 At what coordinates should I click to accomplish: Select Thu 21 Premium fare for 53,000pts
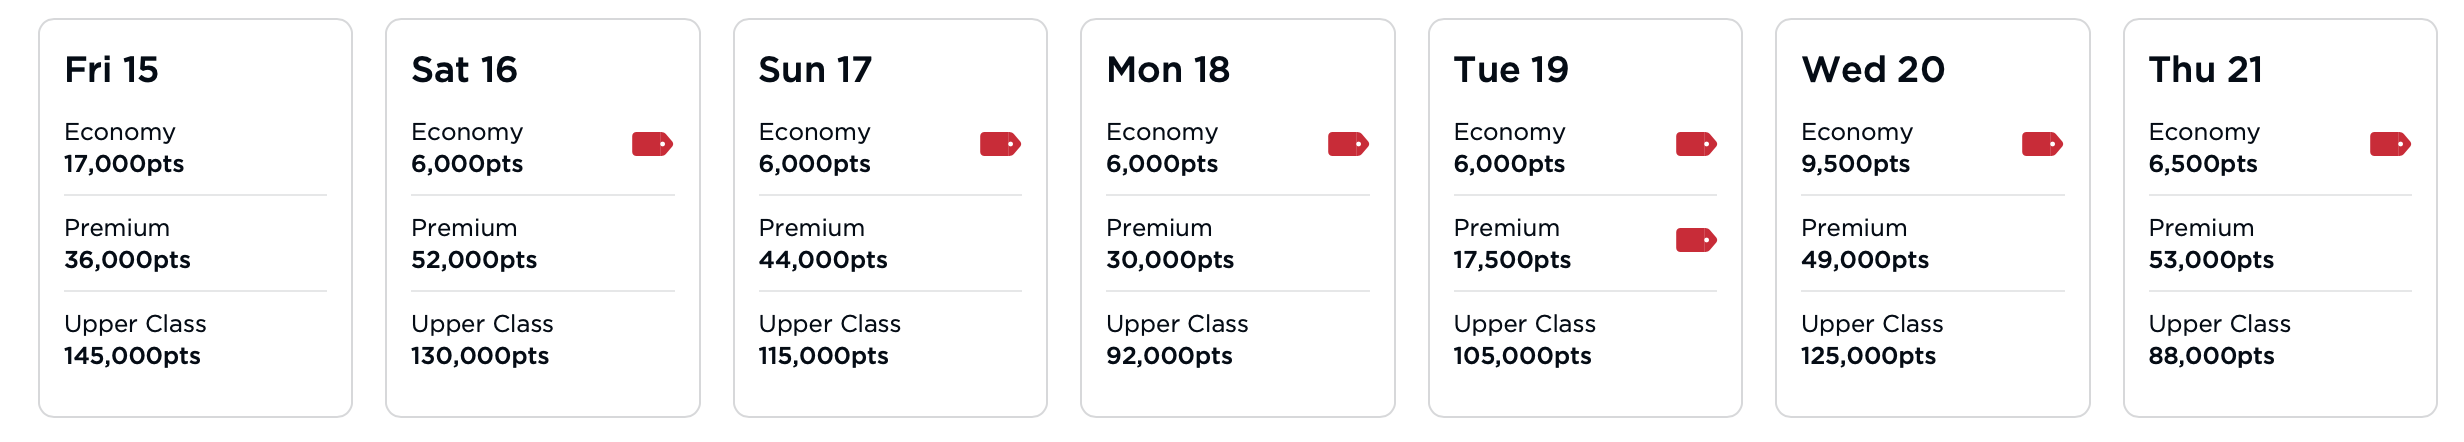pos(2211,244)
